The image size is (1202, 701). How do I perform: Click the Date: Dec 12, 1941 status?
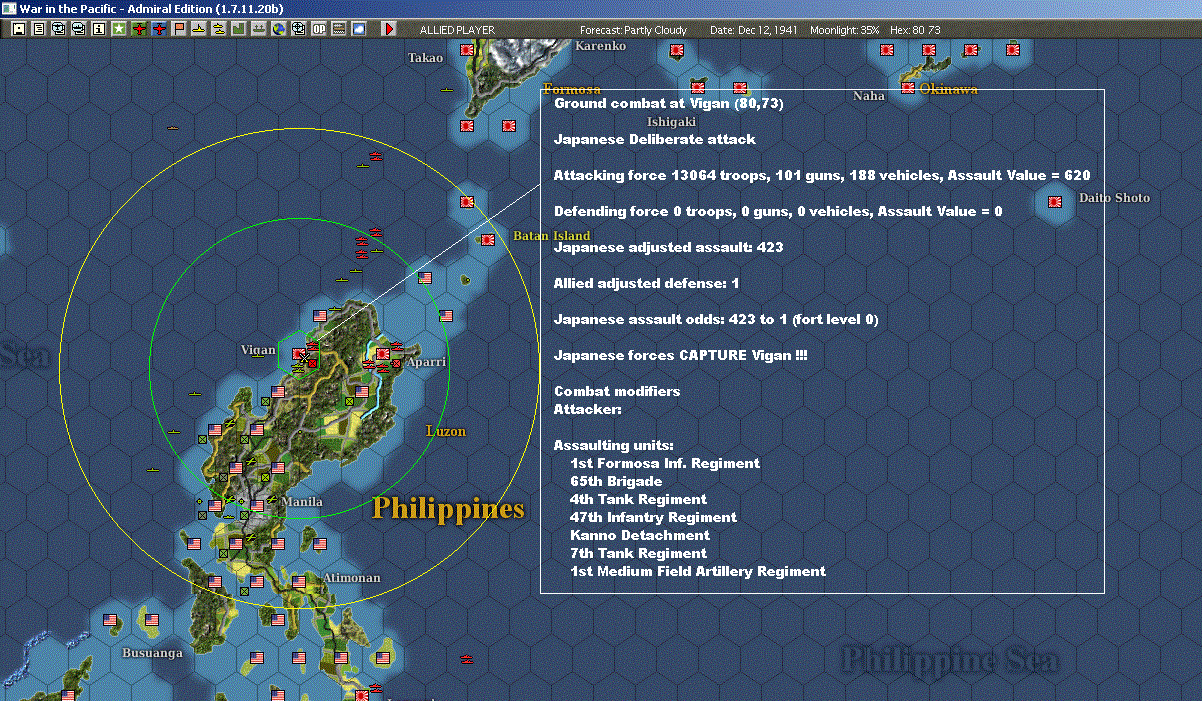pyautogui.click(x=753, y=30)
